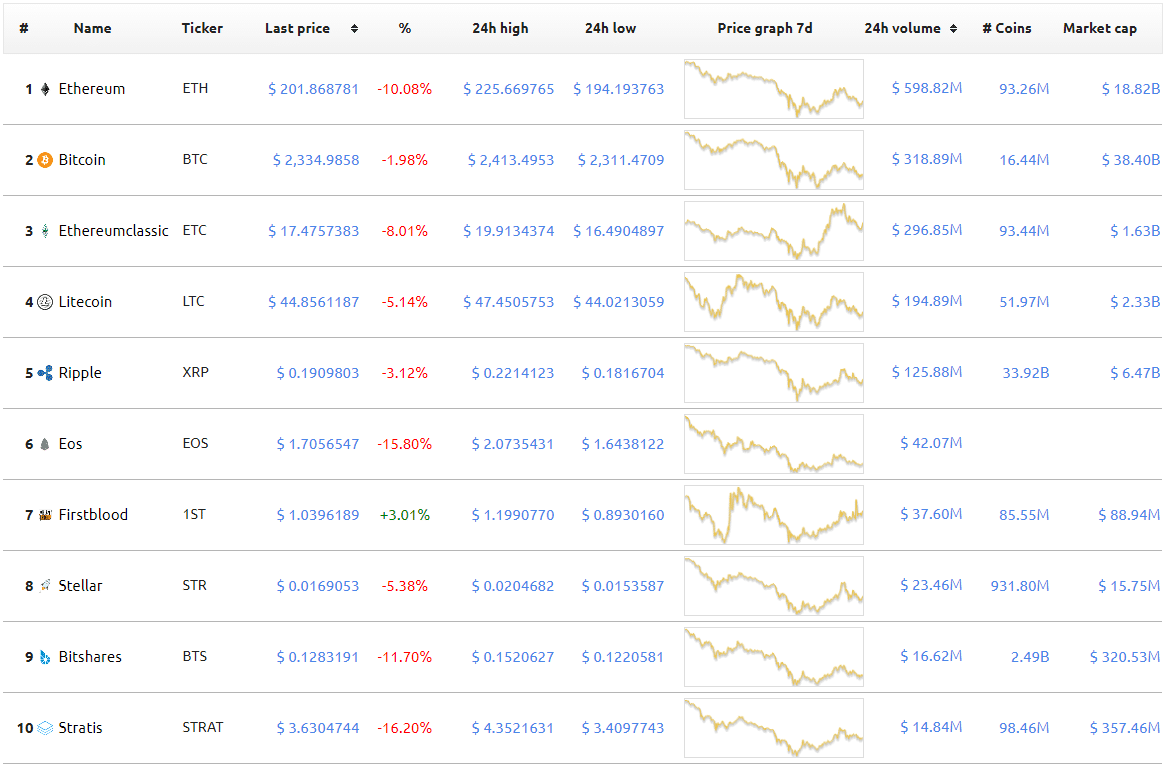Click the Ethereumclassic coin icon
Image resolution: width=1168 pixels, height=766 pixels.
(45, 231)
